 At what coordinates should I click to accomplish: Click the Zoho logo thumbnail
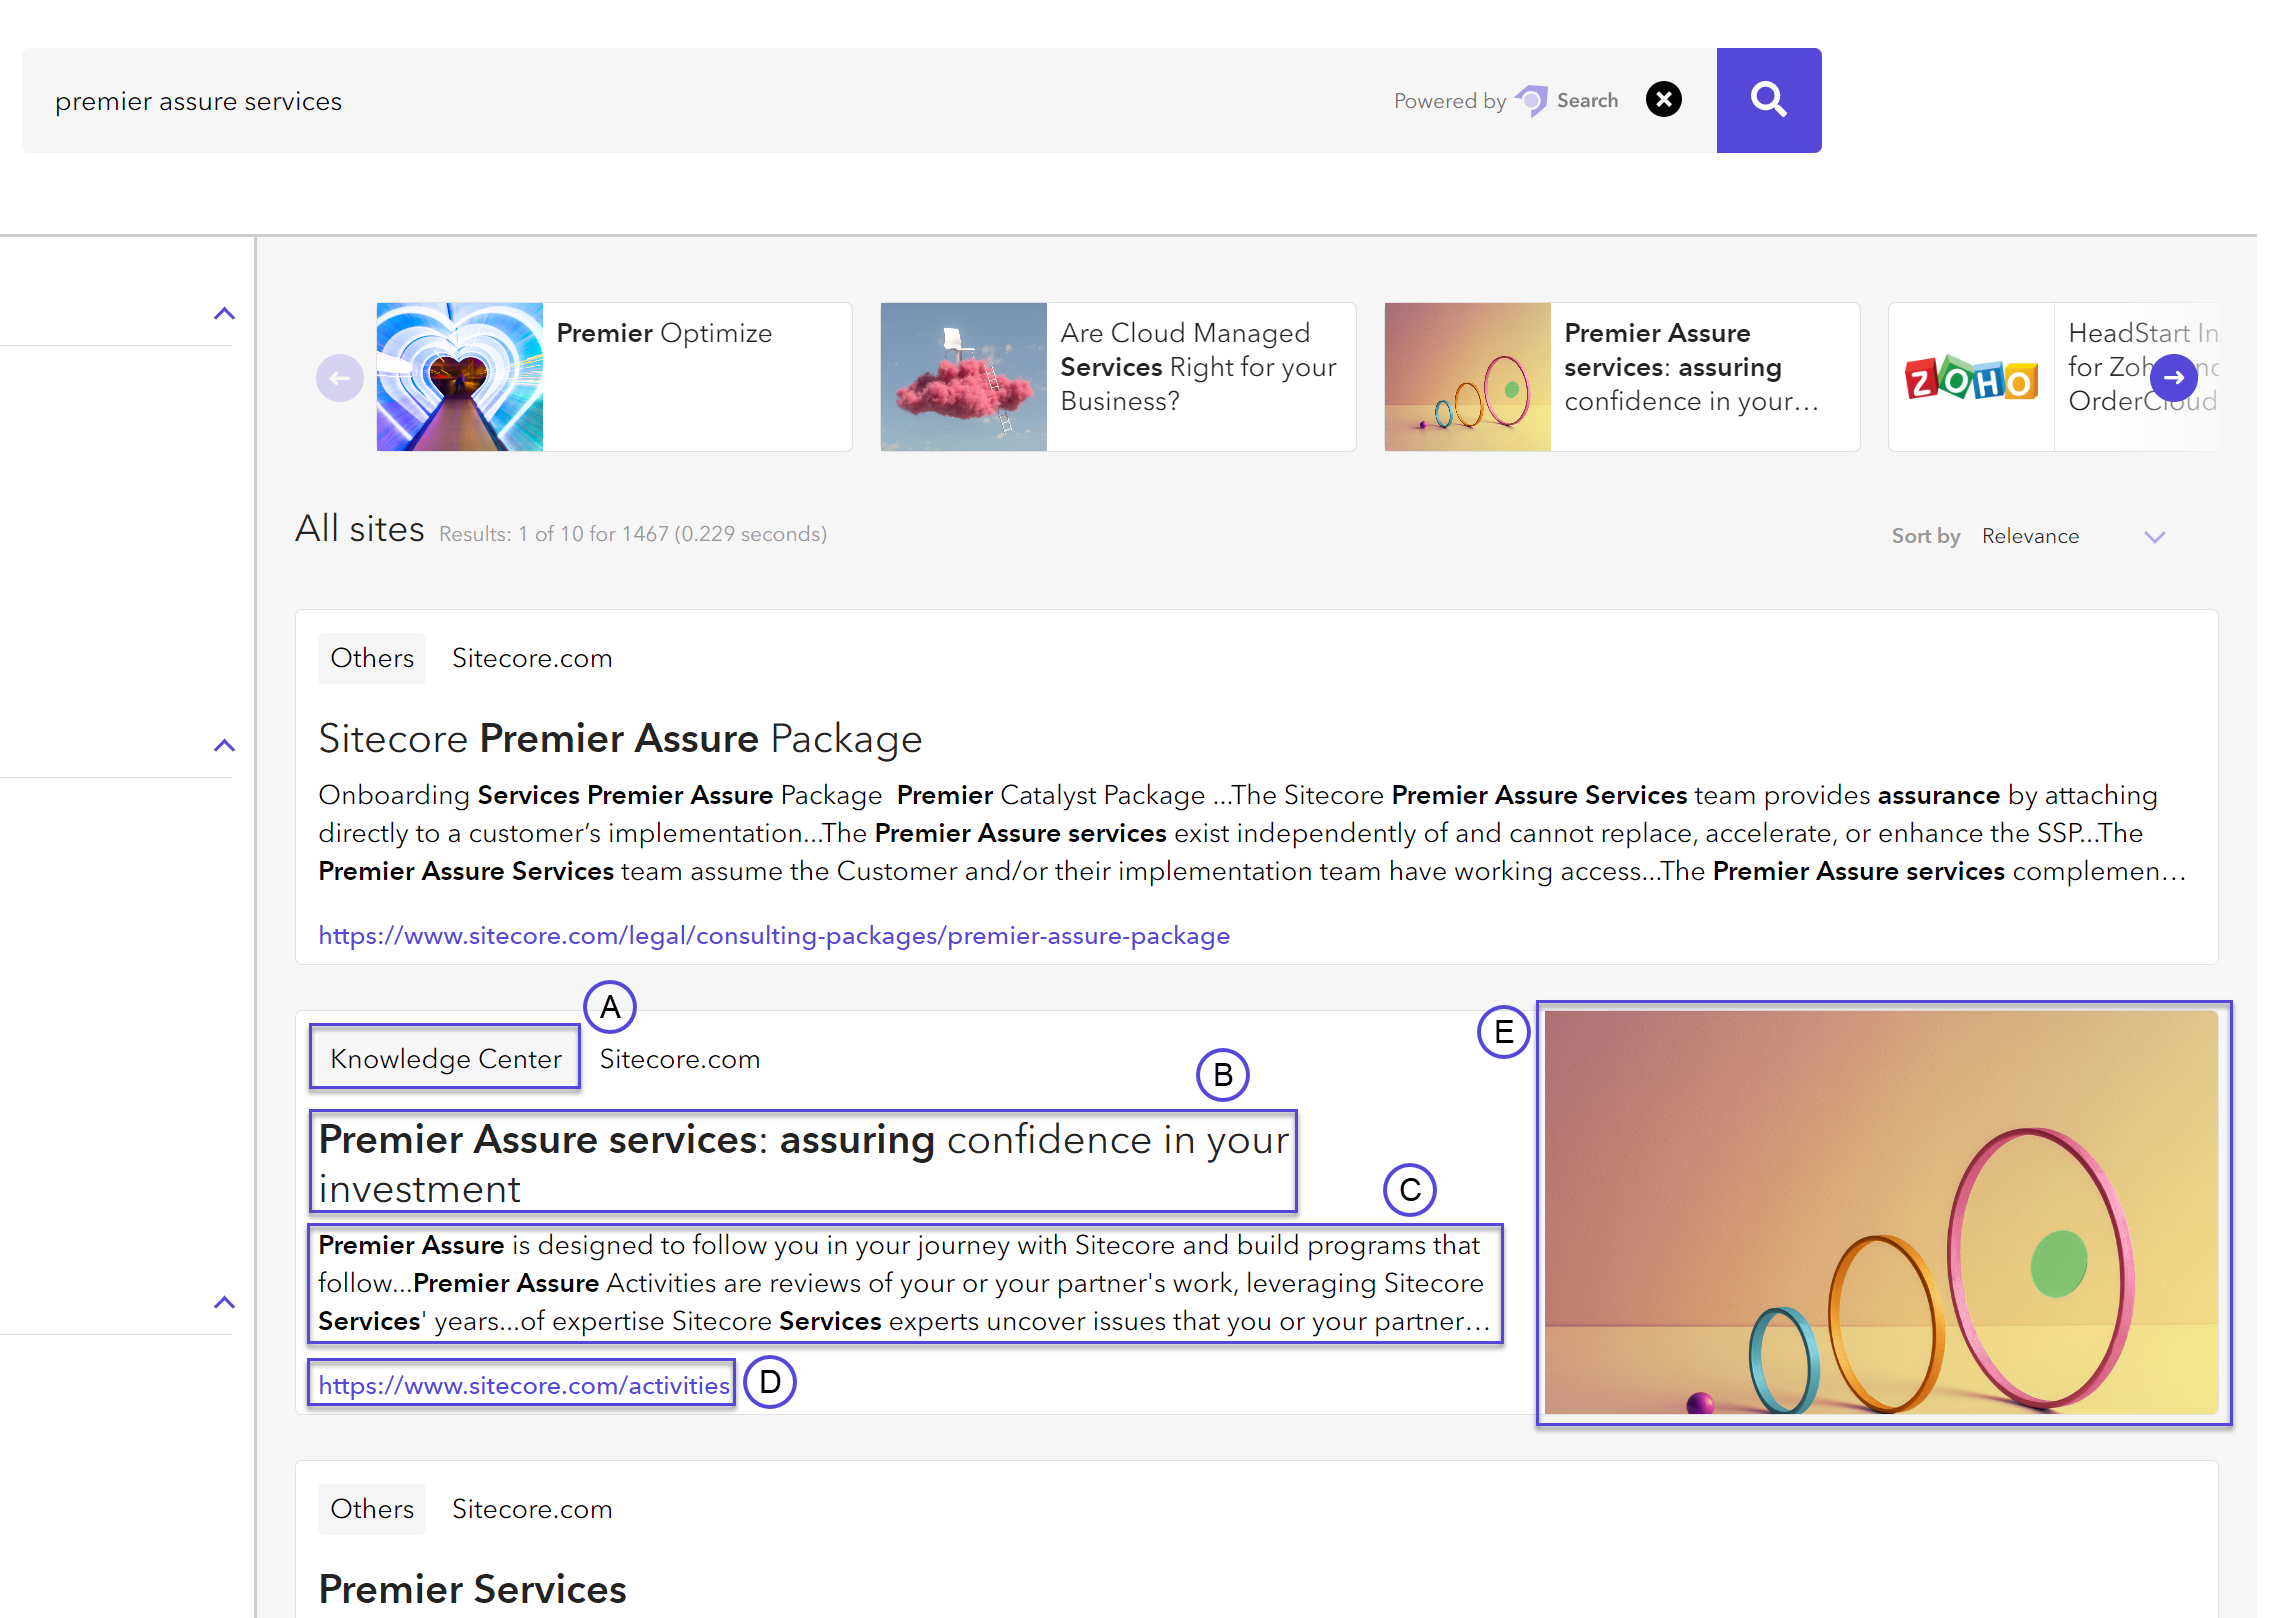1971,379
